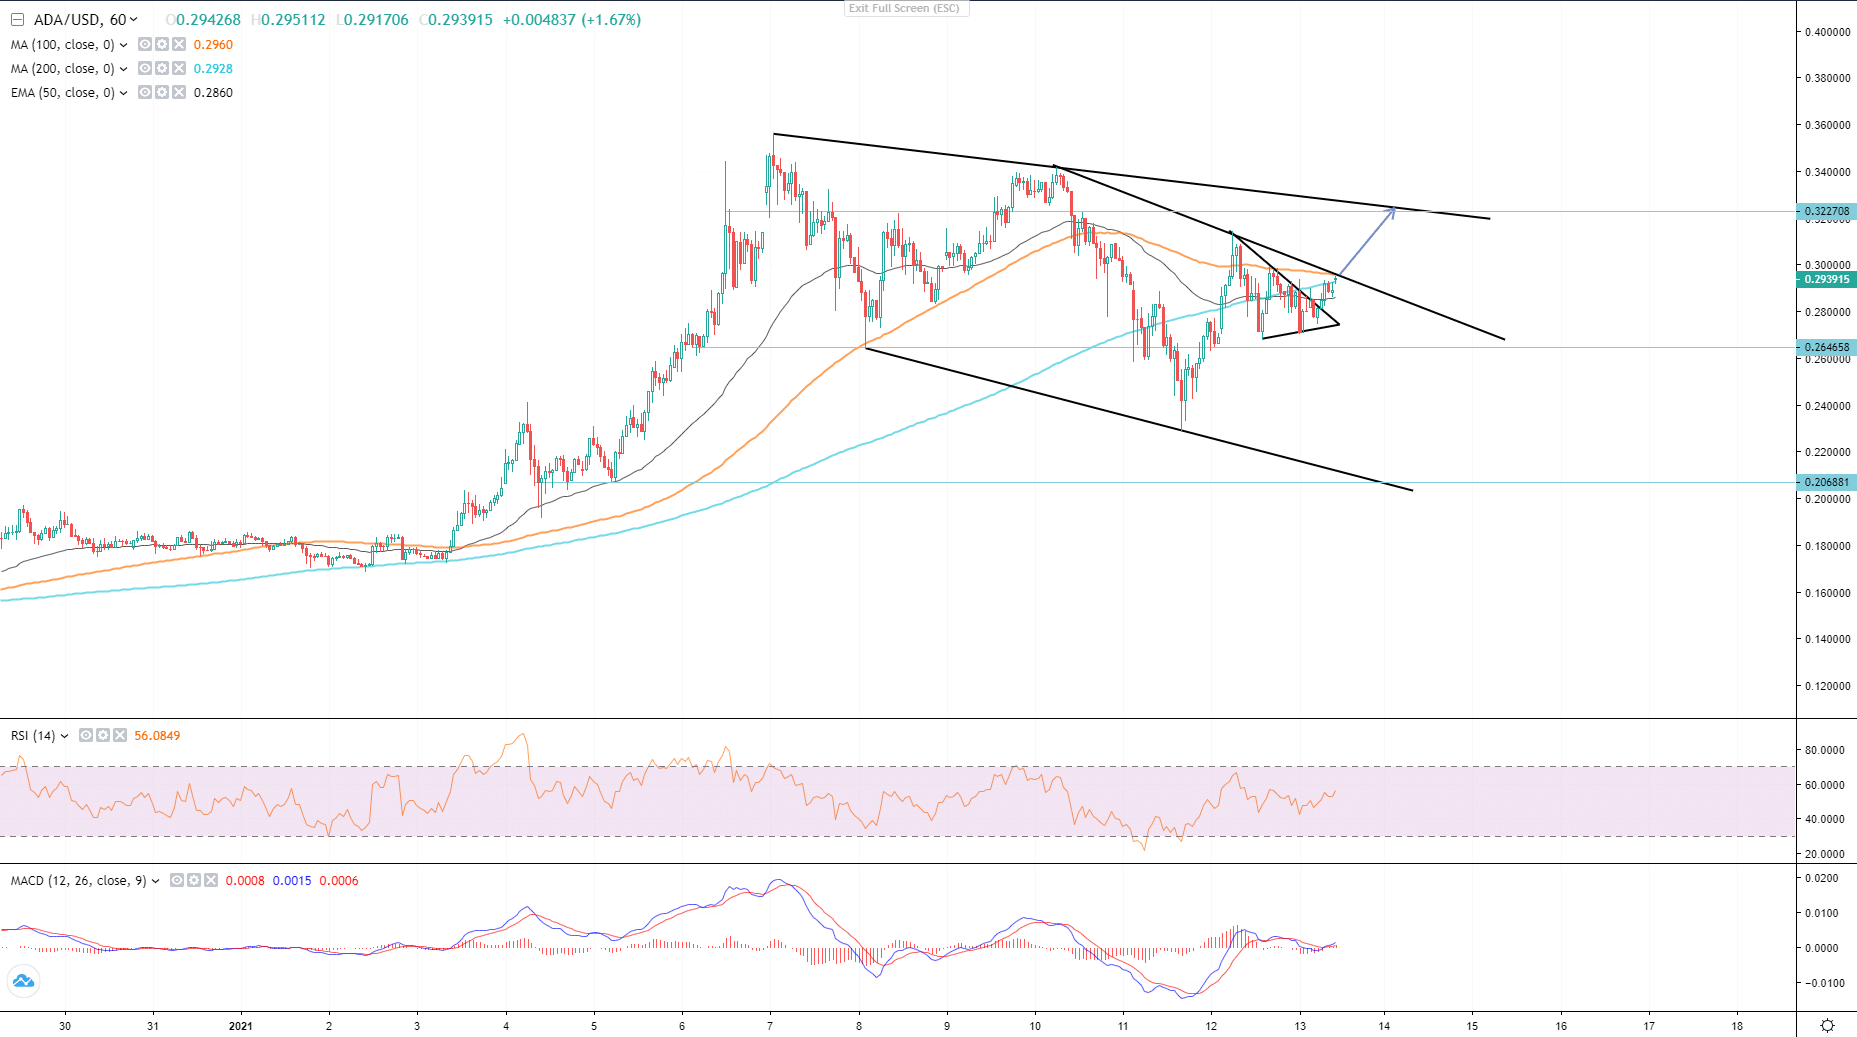The width and height of the screenshot is (1857, 1037).
Task: Remove MA 100 indicator with X icon
Action: pos(179,44)
